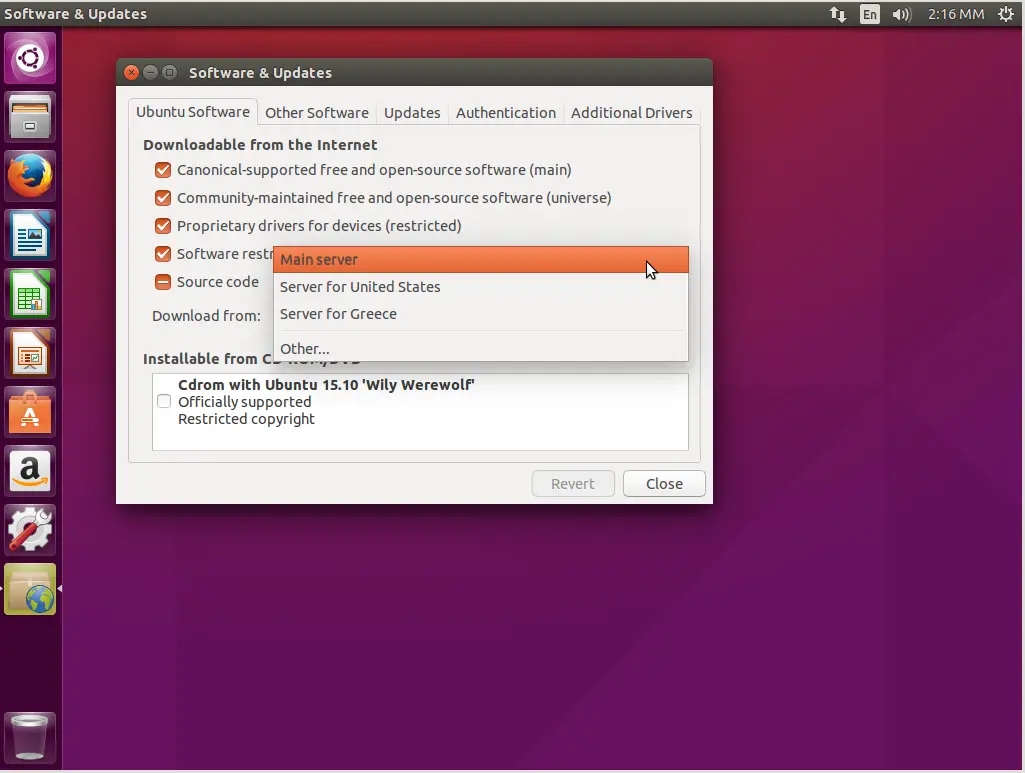Open the sound volume indicator

click(901, 14)
